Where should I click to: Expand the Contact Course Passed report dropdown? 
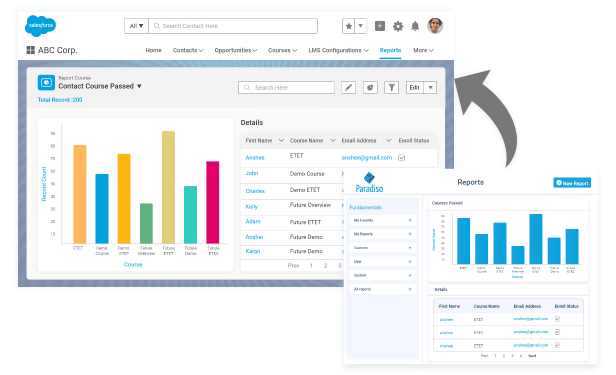point(139,86)
